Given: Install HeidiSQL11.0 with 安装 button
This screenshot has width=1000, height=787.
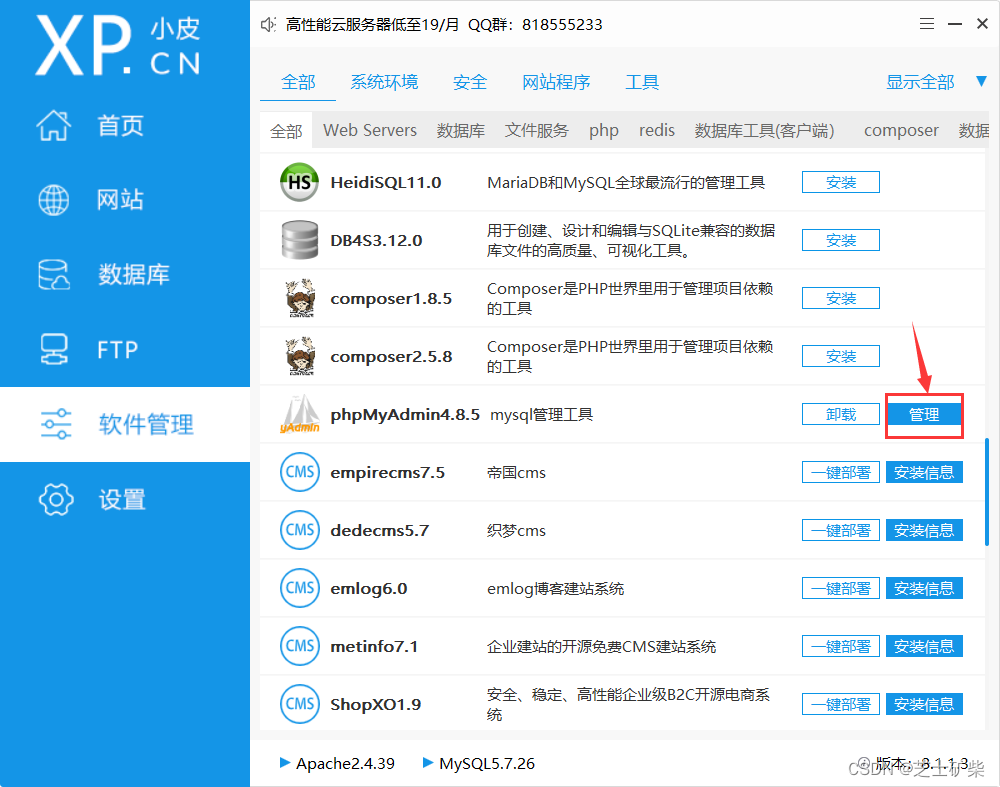Looking at the screenshot, I should 841,182.
